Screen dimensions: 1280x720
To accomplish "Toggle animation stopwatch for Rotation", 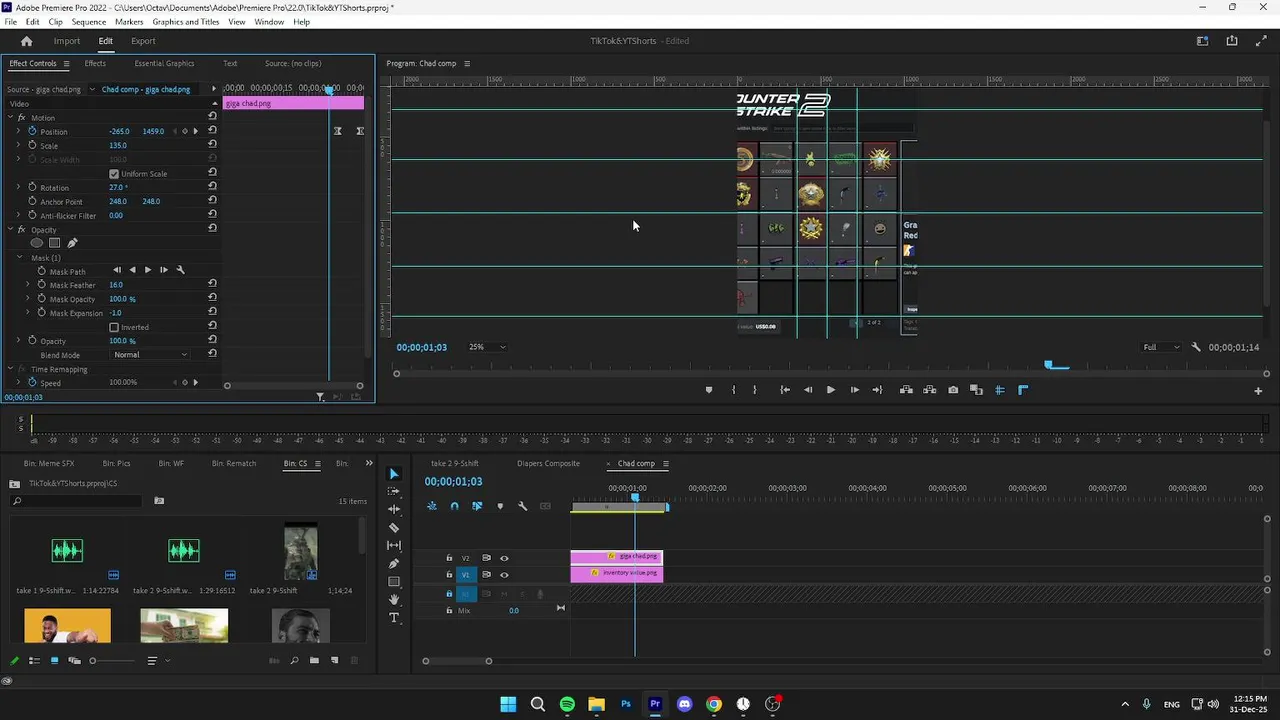I will 32,187.
